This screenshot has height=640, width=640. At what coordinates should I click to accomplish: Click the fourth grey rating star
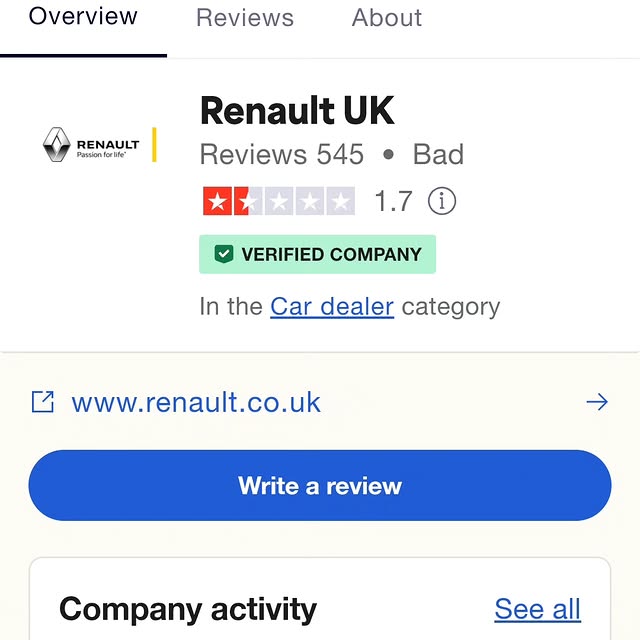pyautogui.click(x=310, y=201)
